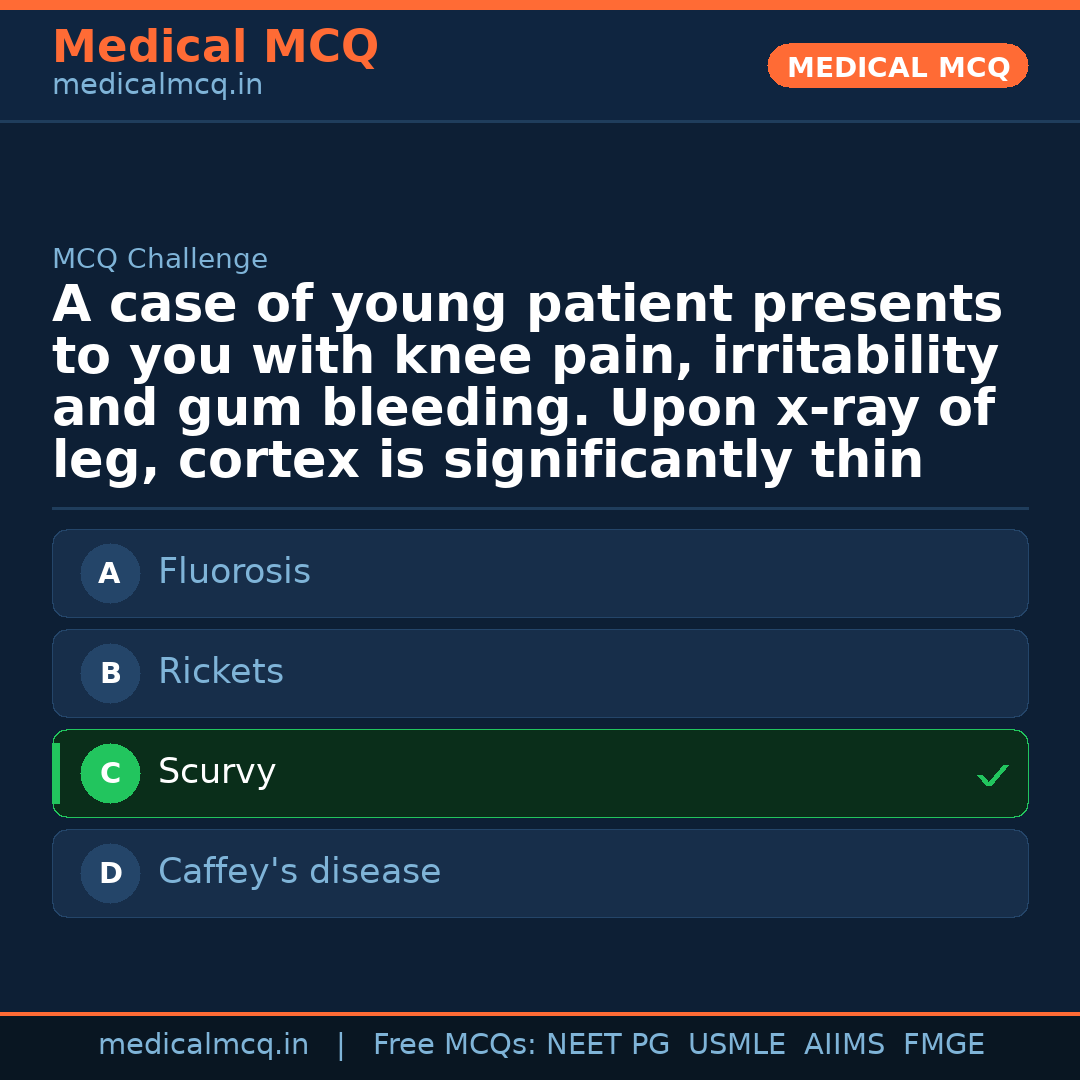Image resolution: width=1080 pixels, height=1080 pixels.
Task: Open medicalmcq.in link in the footer
Action: click(x=203, y=1045)
